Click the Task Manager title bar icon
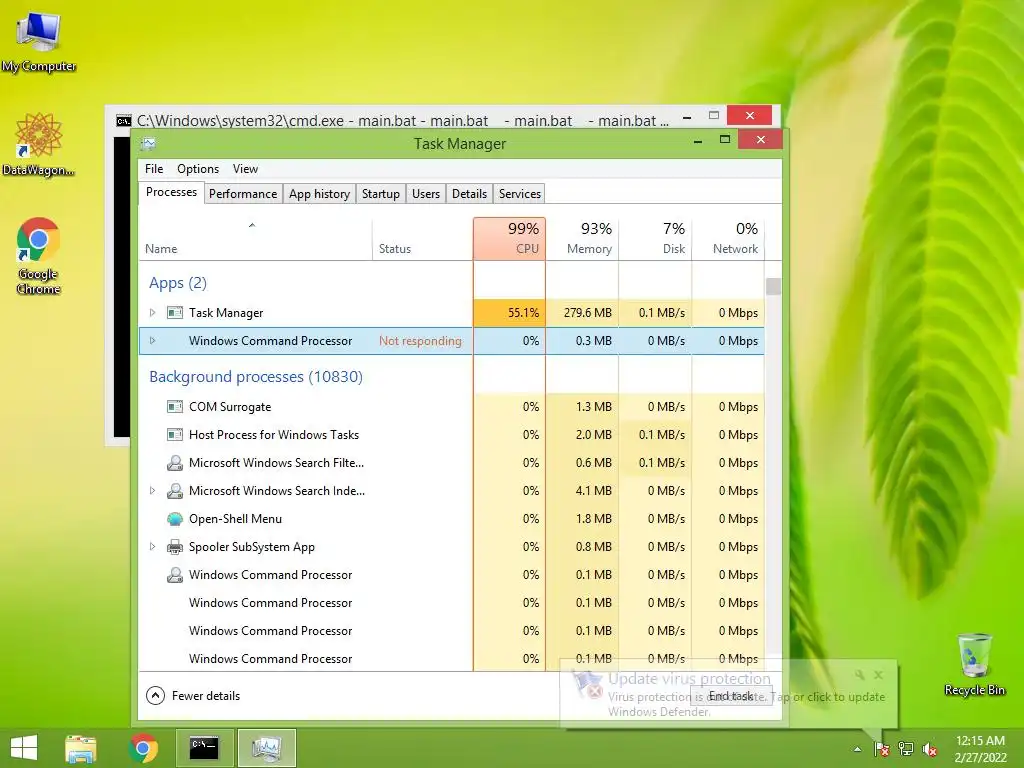Viewport: 1024px width, 768px height. tap(148, 144)
